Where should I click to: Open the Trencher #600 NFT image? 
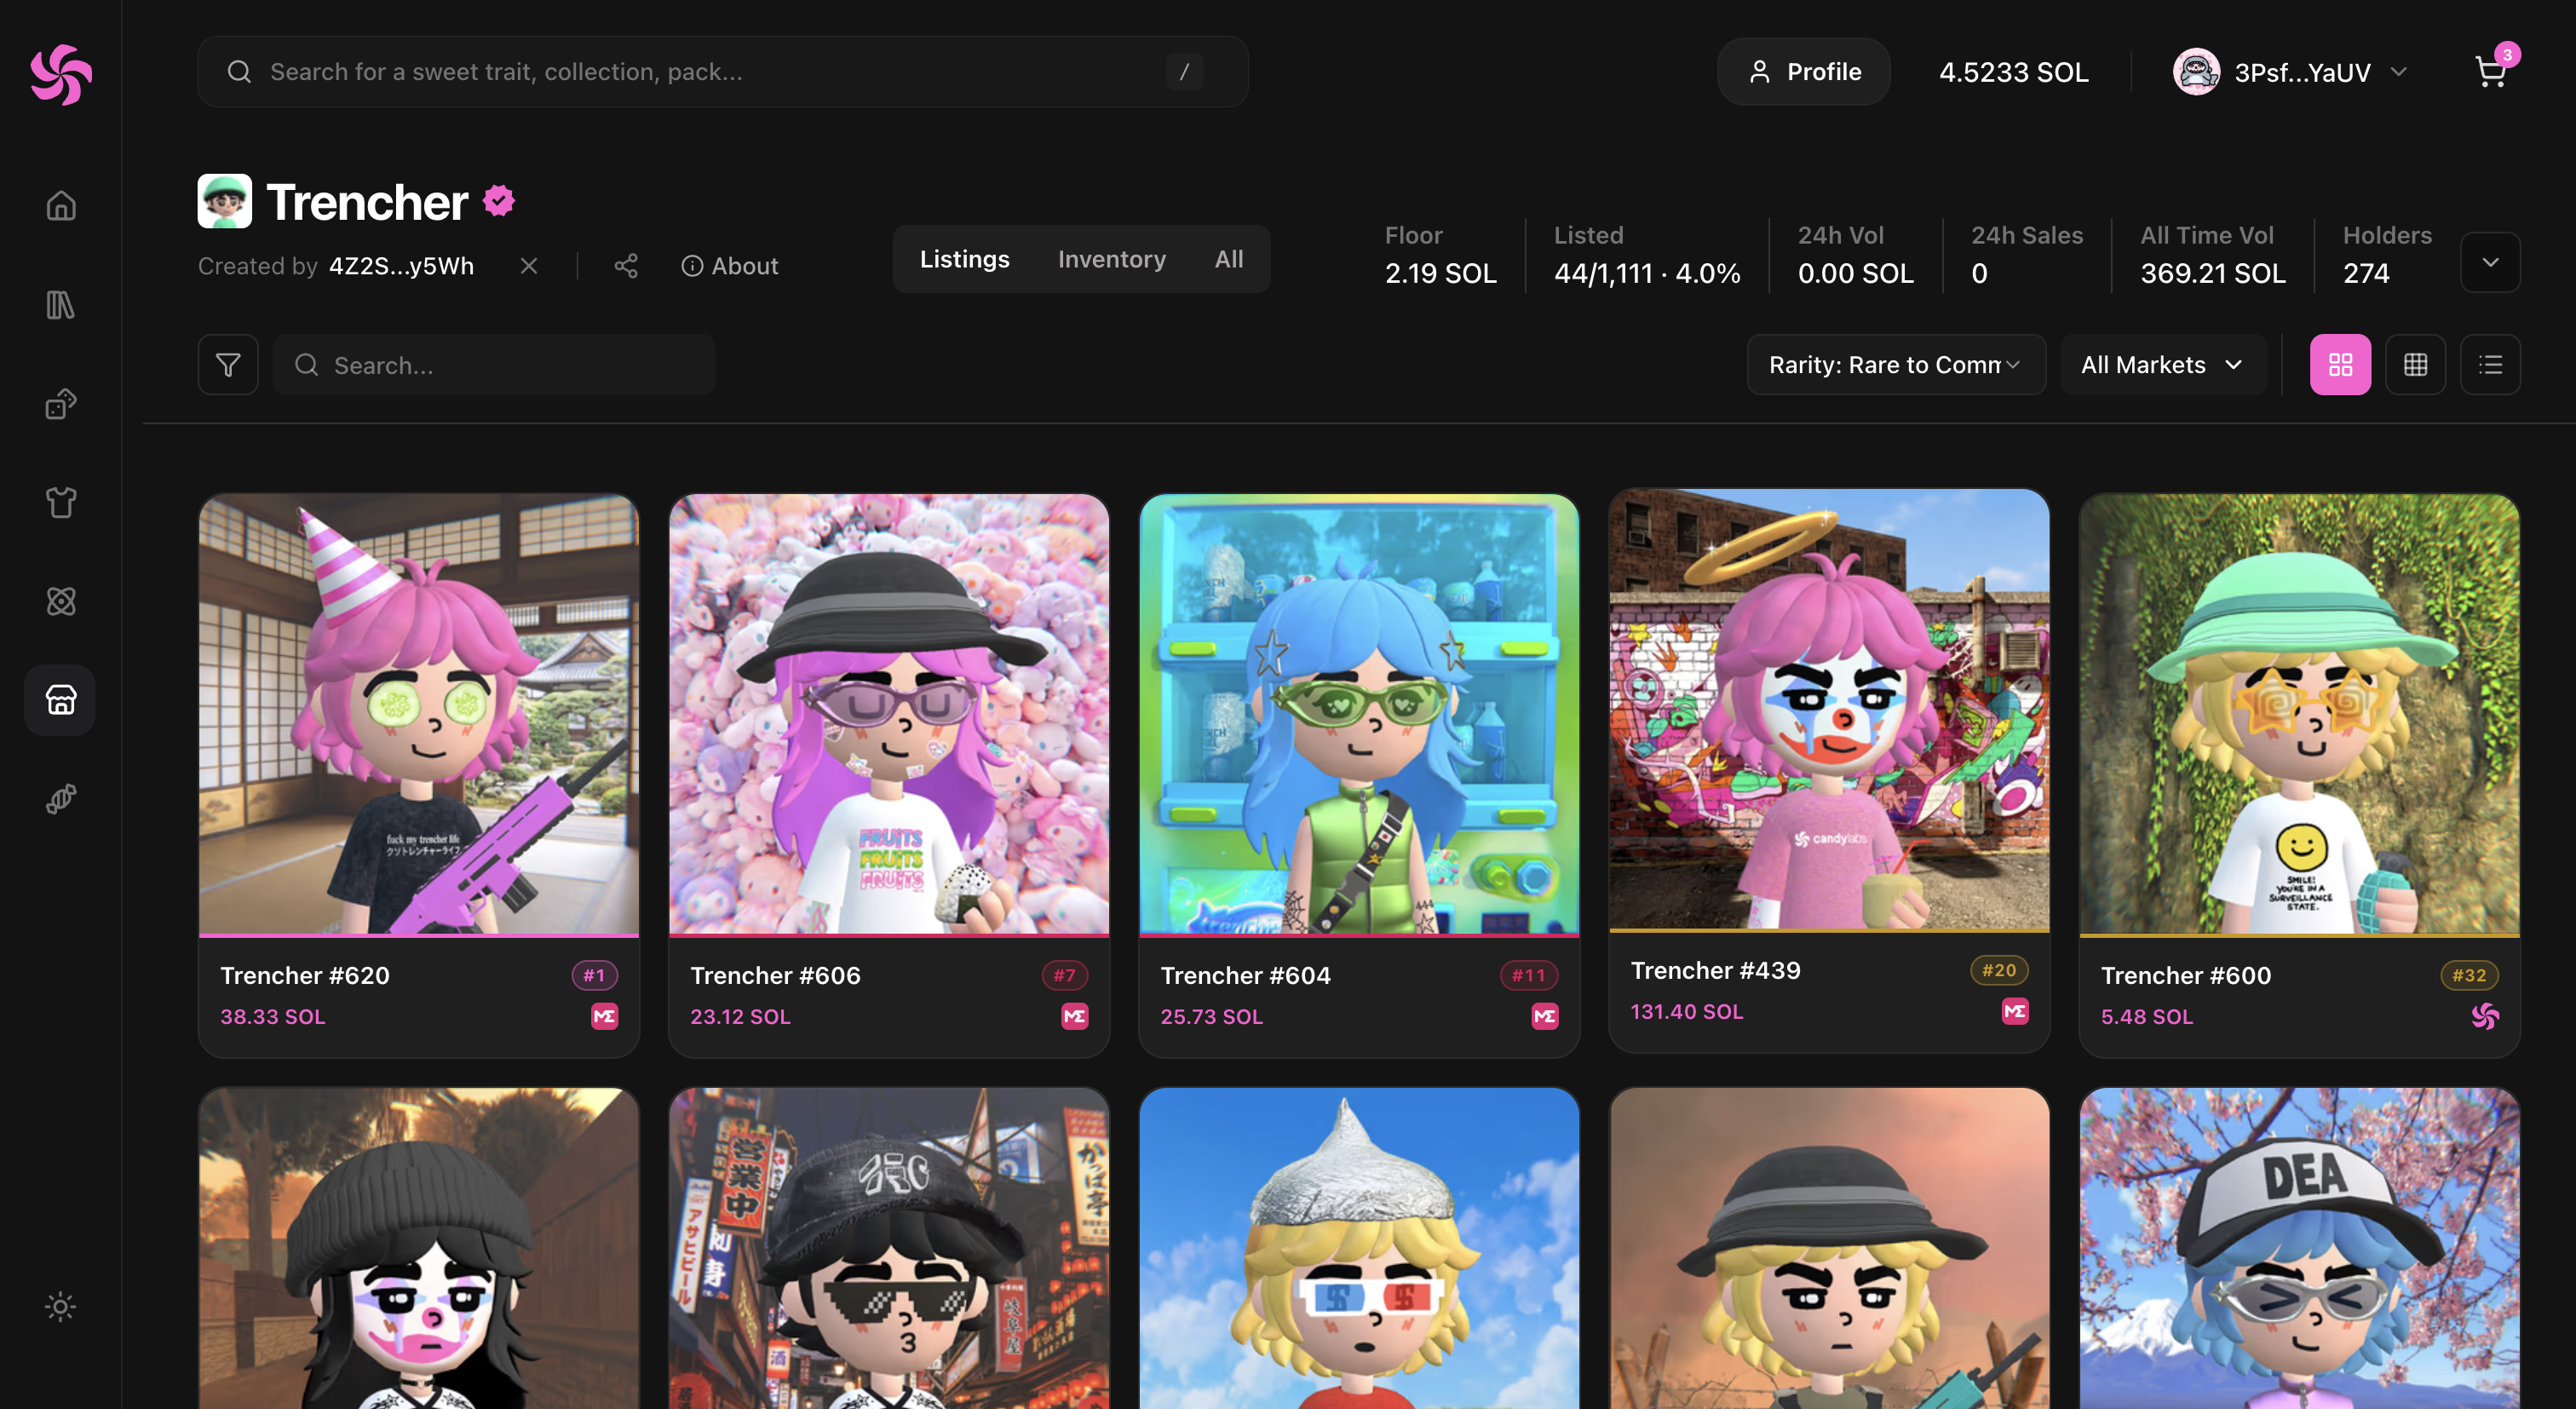(x=2299, y=714)
